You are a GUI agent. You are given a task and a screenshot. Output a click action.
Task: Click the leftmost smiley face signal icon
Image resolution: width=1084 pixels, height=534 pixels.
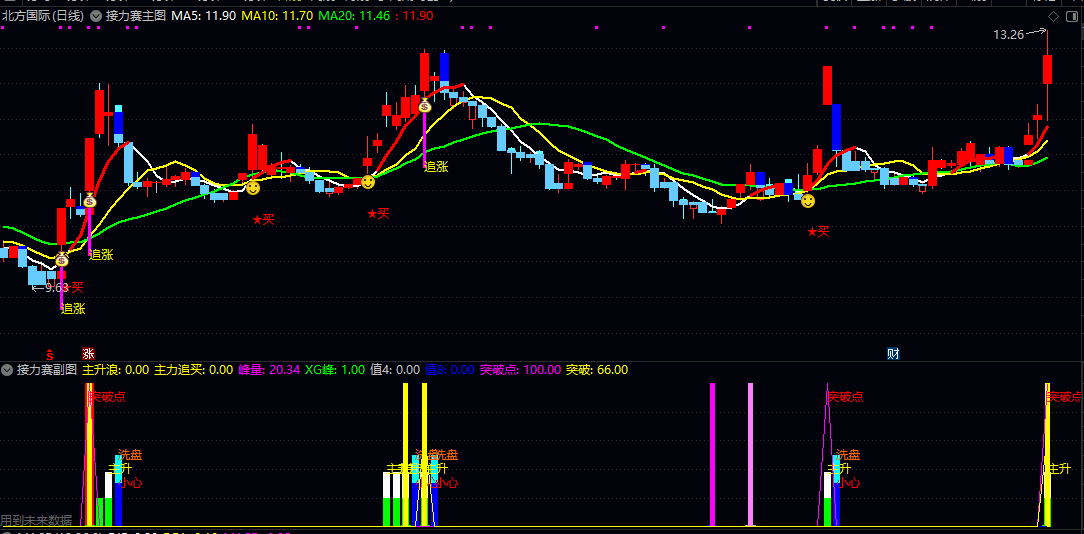(253, 187)
